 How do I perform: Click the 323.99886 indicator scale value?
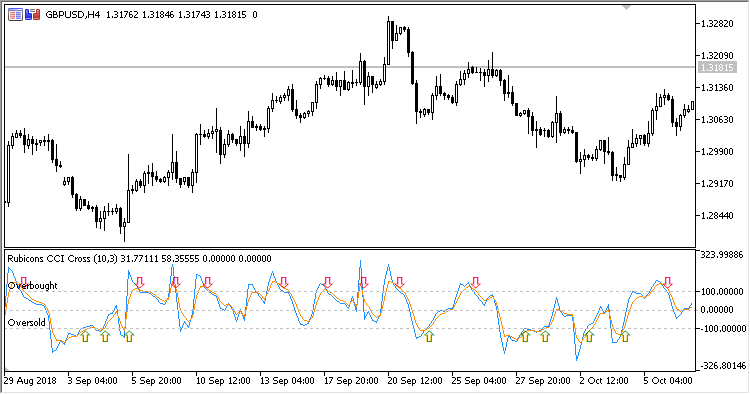click(x=723, y=255)
